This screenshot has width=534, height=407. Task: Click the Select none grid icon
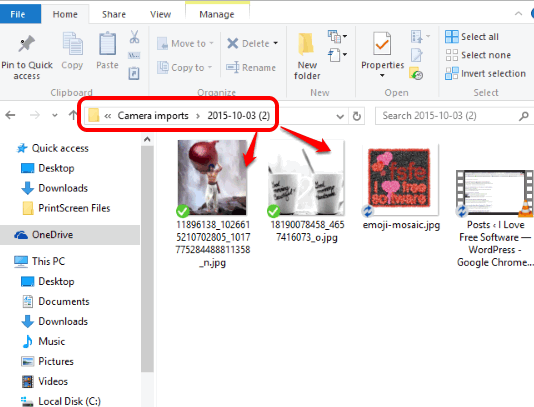coord(452,55)
